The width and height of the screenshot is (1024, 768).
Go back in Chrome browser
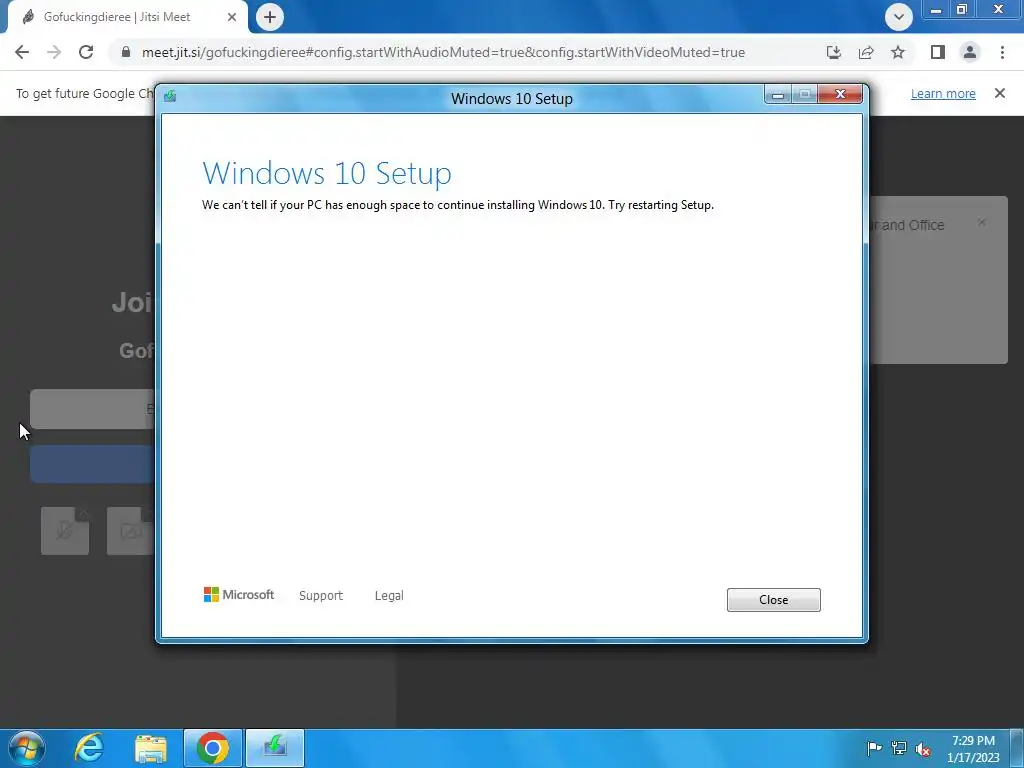coord(22,52)
